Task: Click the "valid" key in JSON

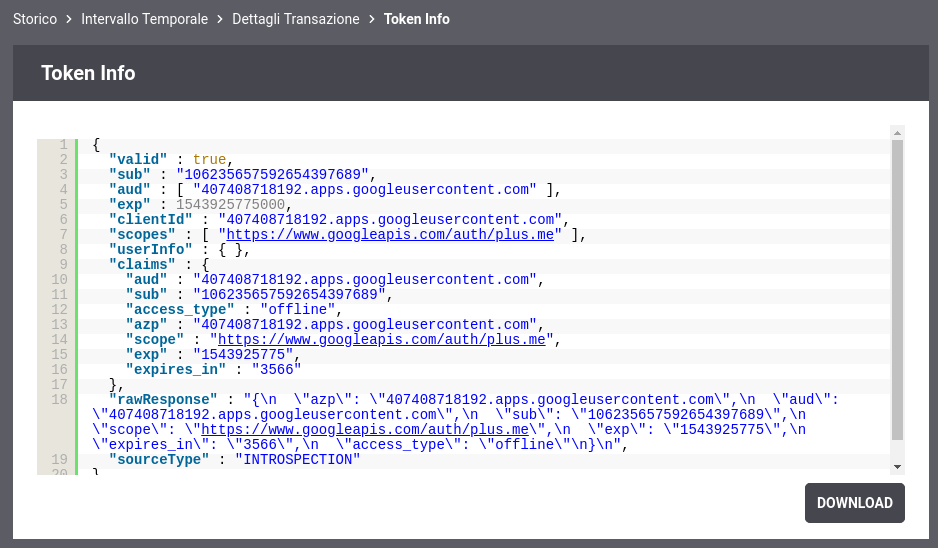Action: coord(138,160)
